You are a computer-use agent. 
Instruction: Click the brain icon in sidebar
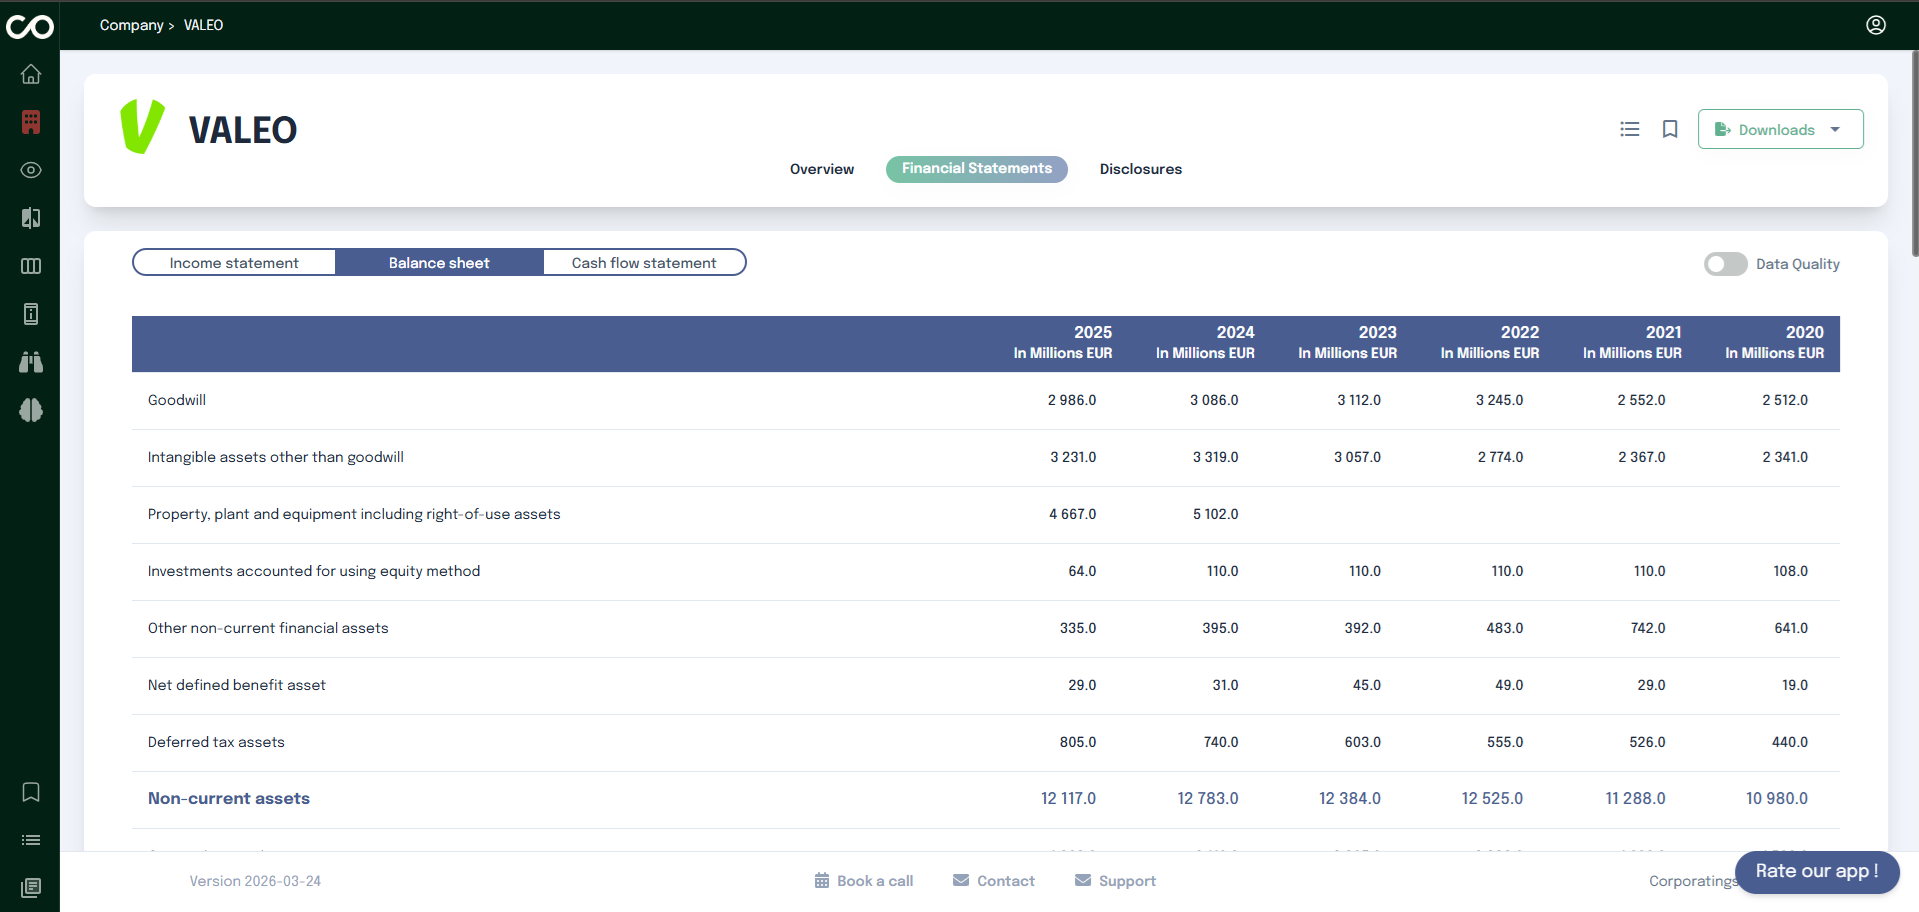tap(31, 410)
